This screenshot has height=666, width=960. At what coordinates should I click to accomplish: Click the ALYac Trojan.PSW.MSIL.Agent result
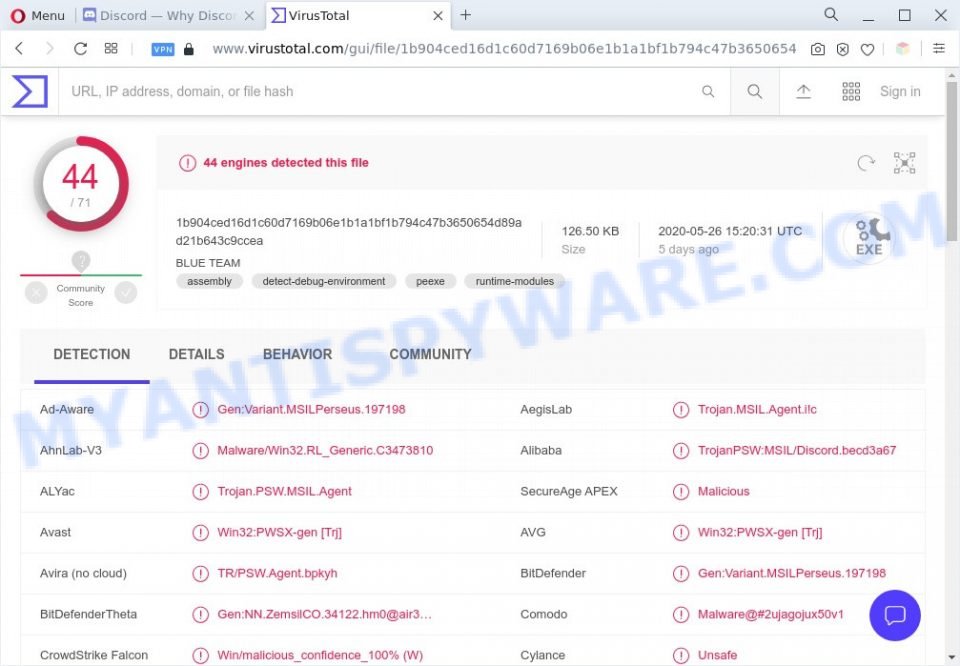pyautogui.click(x=284, y=492)
